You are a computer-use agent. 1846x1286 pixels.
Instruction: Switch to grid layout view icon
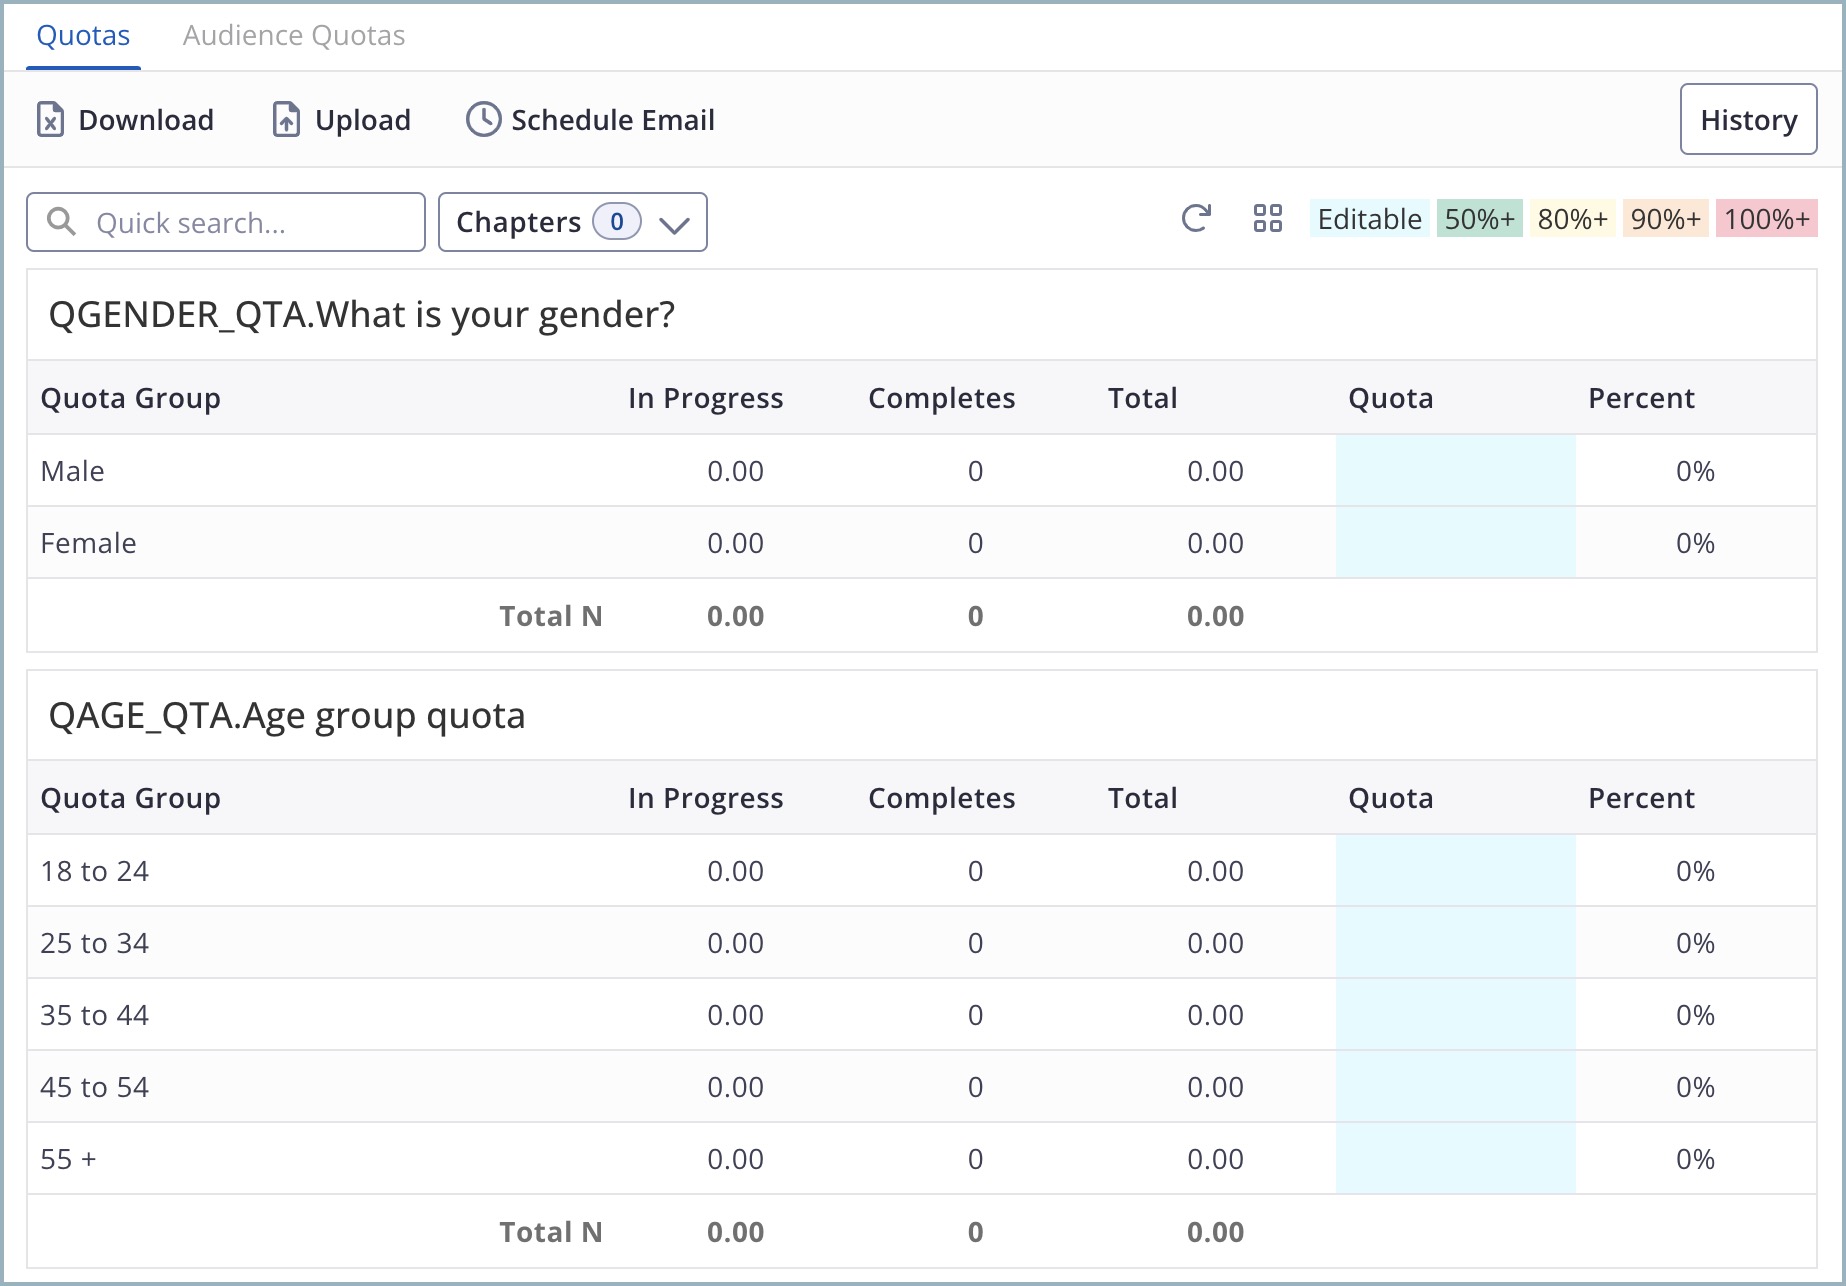pos(1268,218)
